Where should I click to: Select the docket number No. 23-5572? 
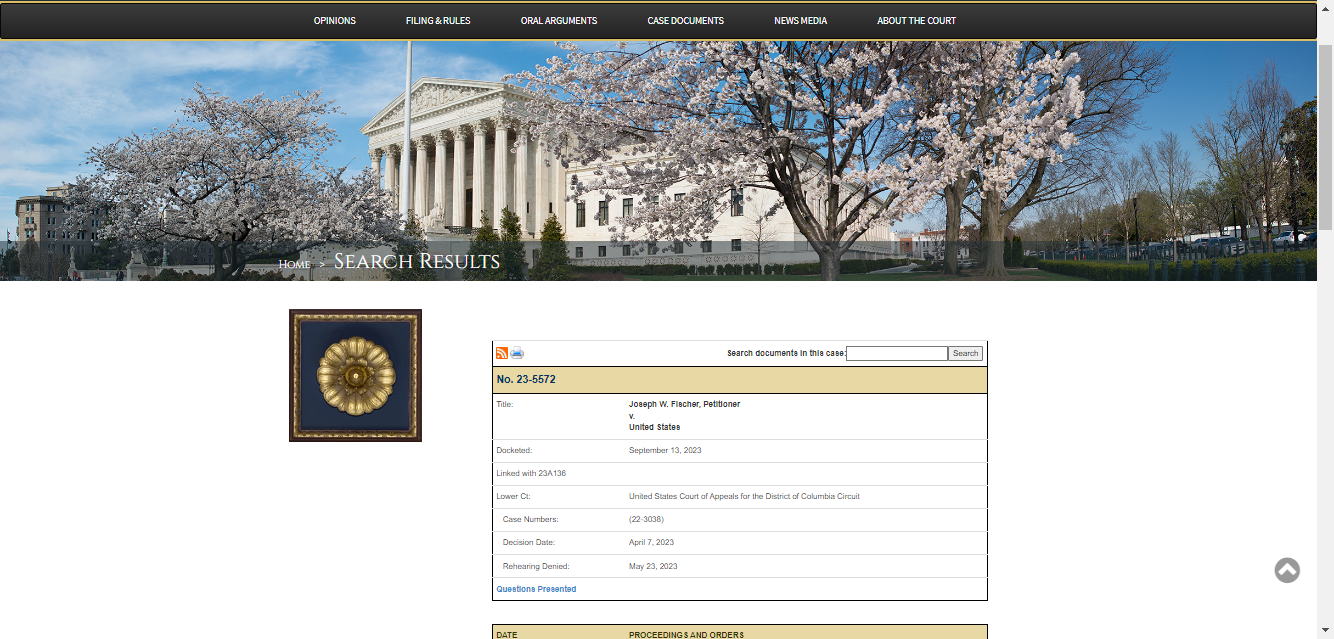pyautogui.click(x=526, y=380)
